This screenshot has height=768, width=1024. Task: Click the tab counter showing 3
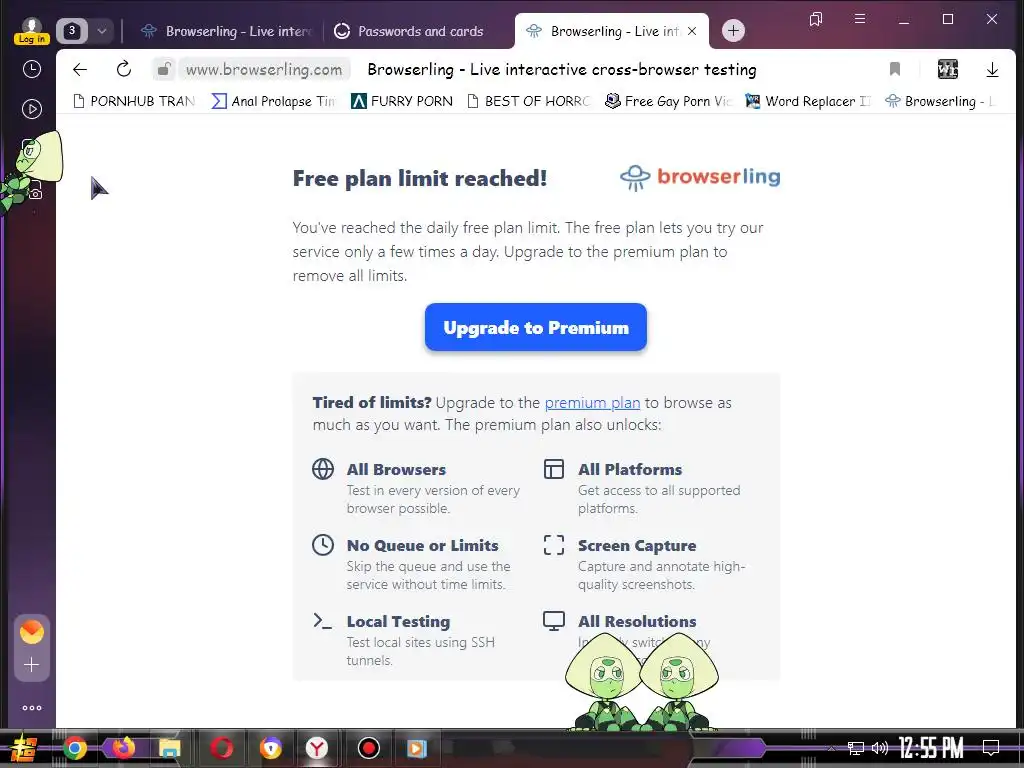pos(72,31)
